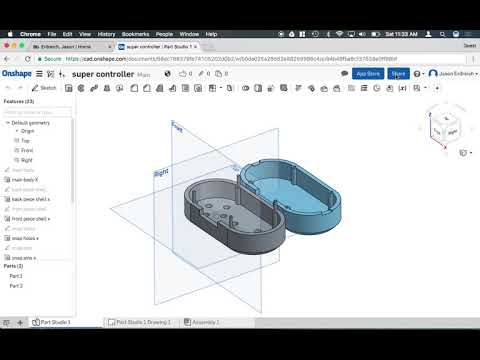Viewport: 480px width, 360px height.
Task: Select the Delete face tool
Action: click(x=311, y=88)
